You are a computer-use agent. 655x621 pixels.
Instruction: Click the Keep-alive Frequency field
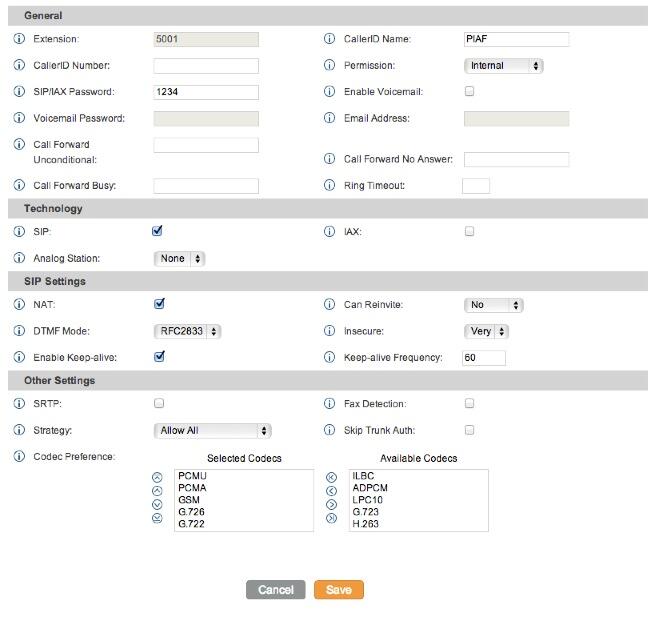[x=484, y=358]
